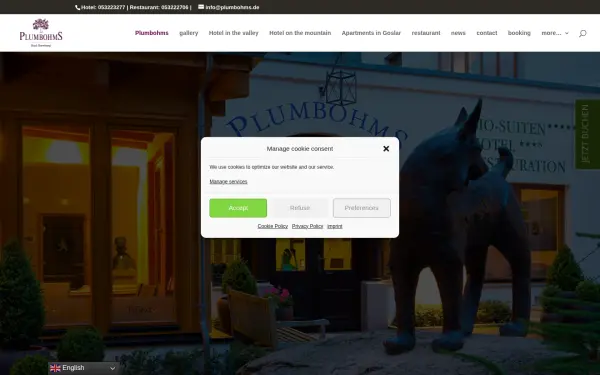Click 'We use cookies to optimize' text
The image size is (600, 375).
[272, 167]
